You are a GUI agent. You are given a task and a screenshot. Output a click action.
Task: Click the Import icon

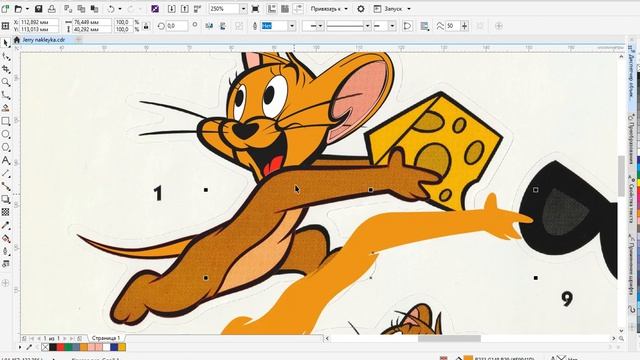pos(172,9)
